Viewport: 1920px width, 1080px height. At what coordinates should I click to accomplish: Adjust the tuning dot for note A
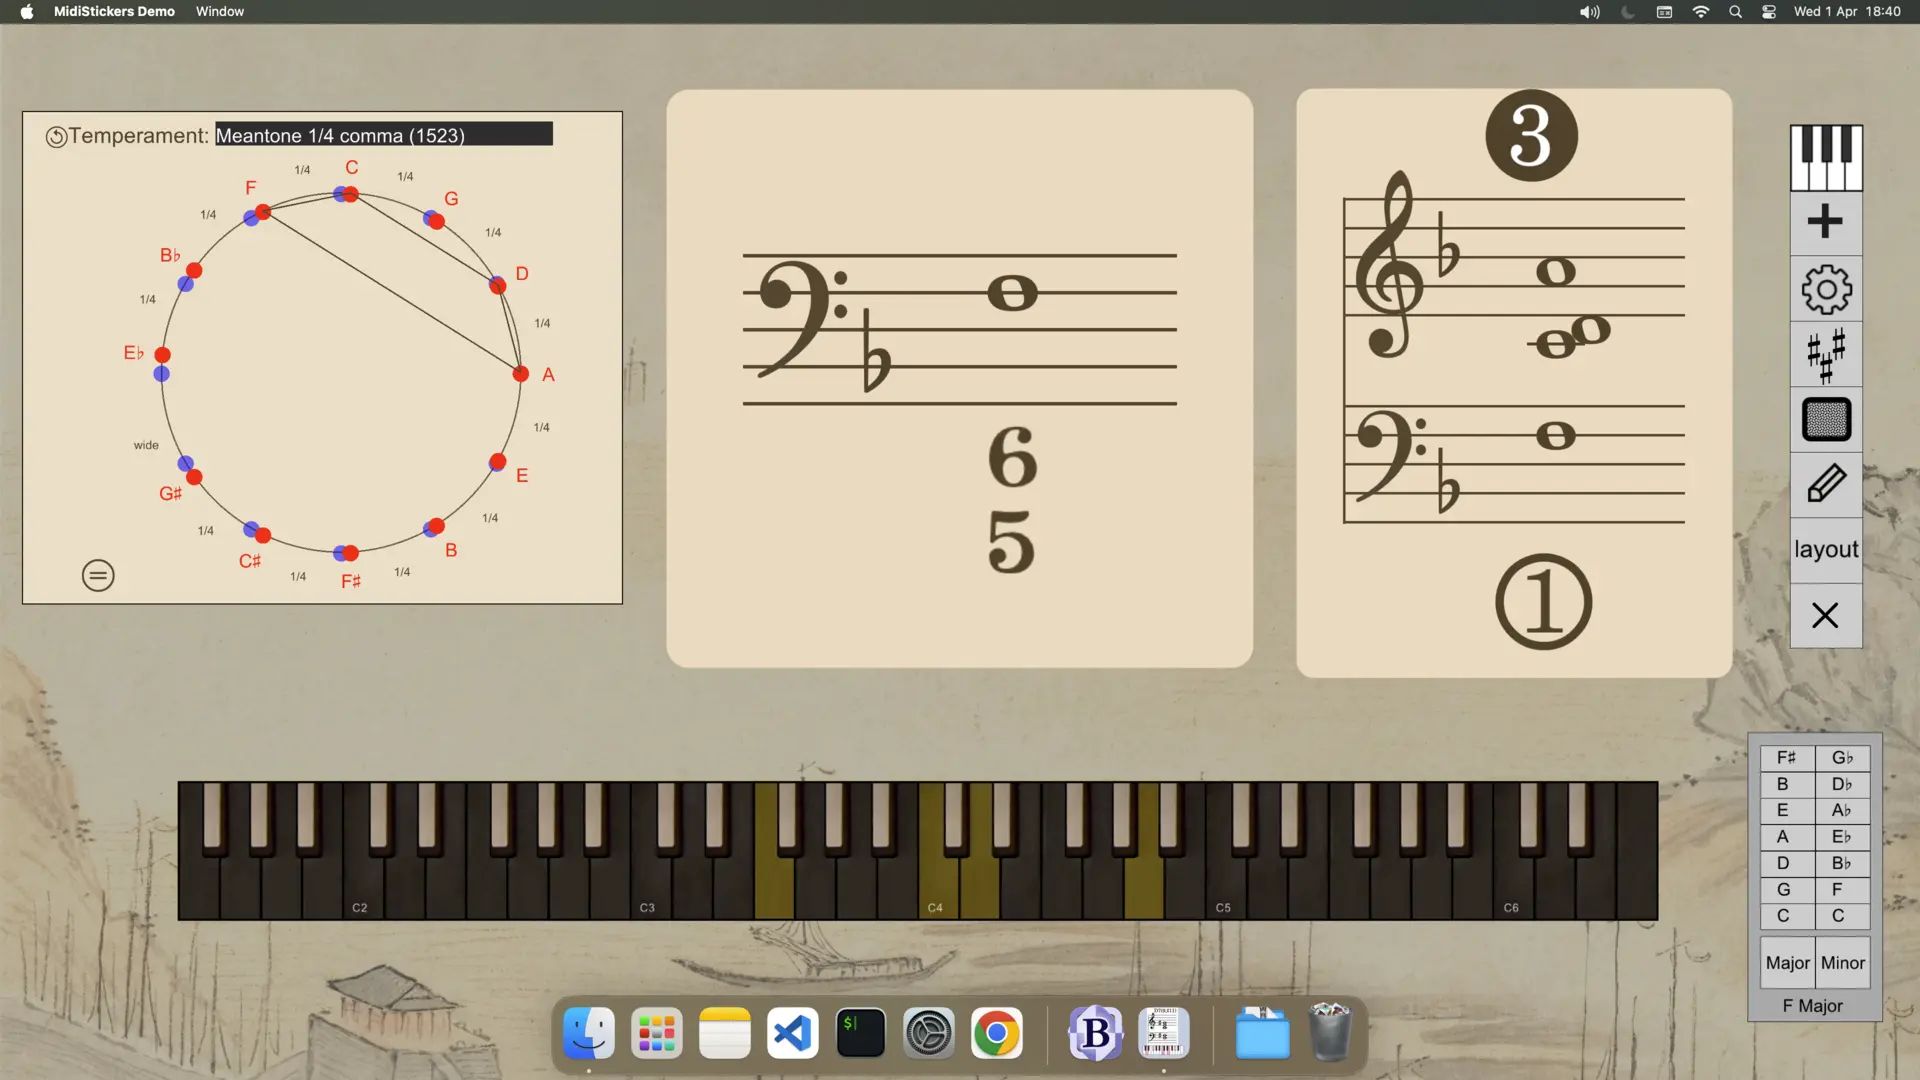[x=520, y=374]
